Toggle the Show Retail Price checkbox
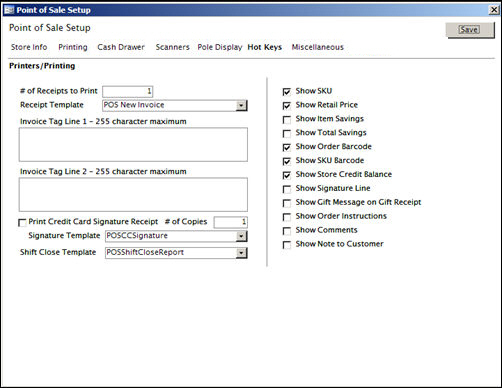This screenshot has width=502, height=388. point(287,106)
